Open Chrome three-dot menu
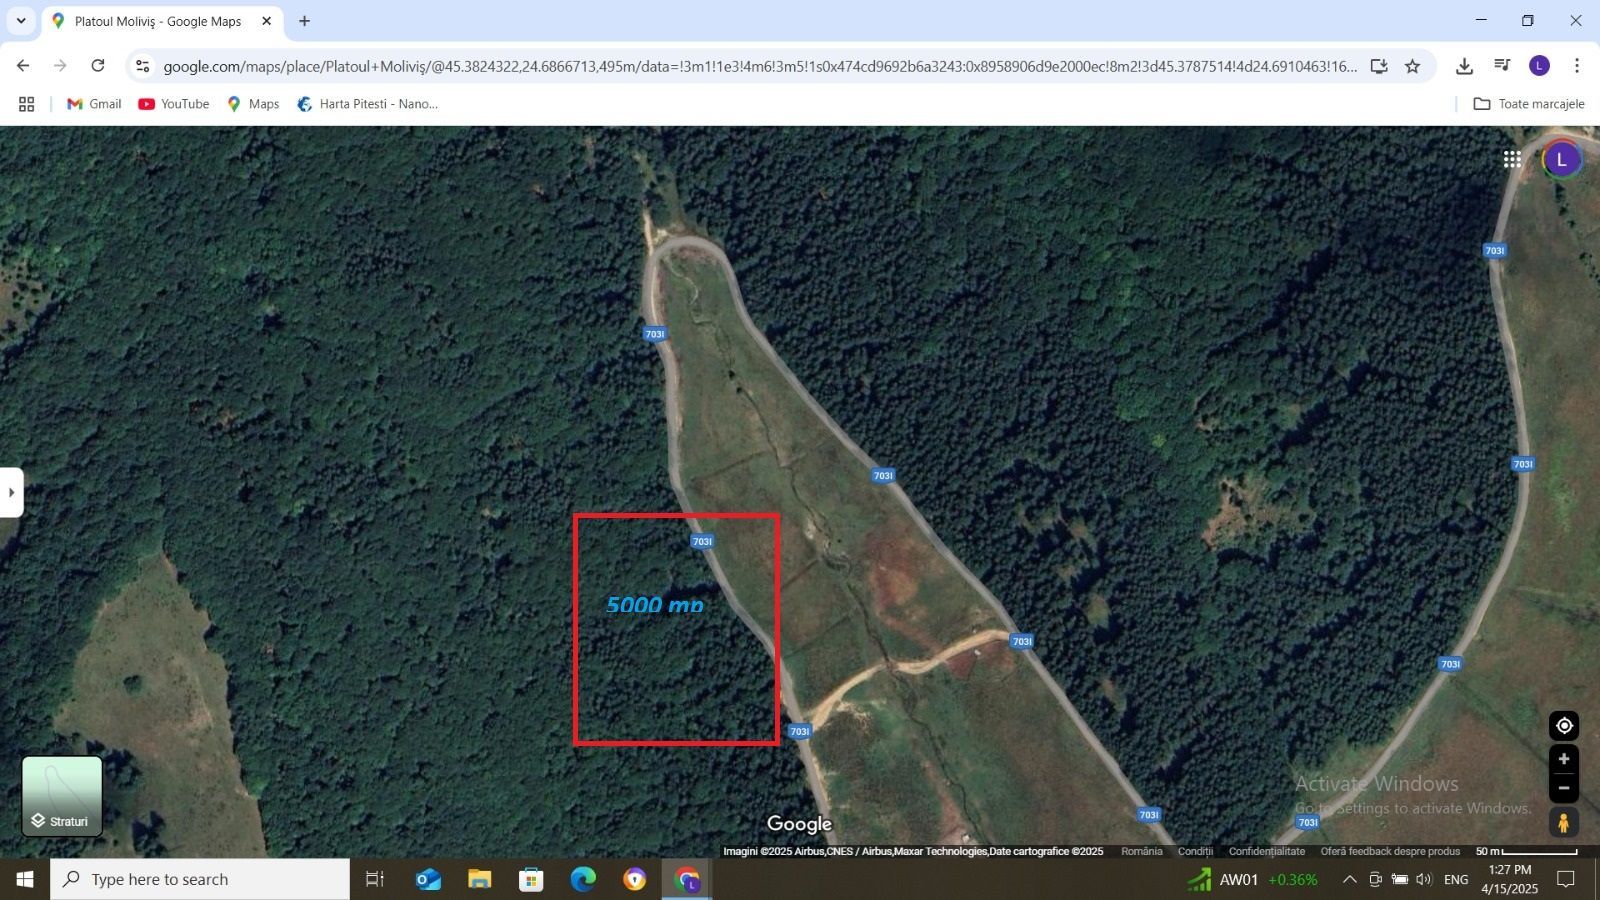Image resolution: width=1600 pixels, height=900 pixels. [x=1577, y=66]
